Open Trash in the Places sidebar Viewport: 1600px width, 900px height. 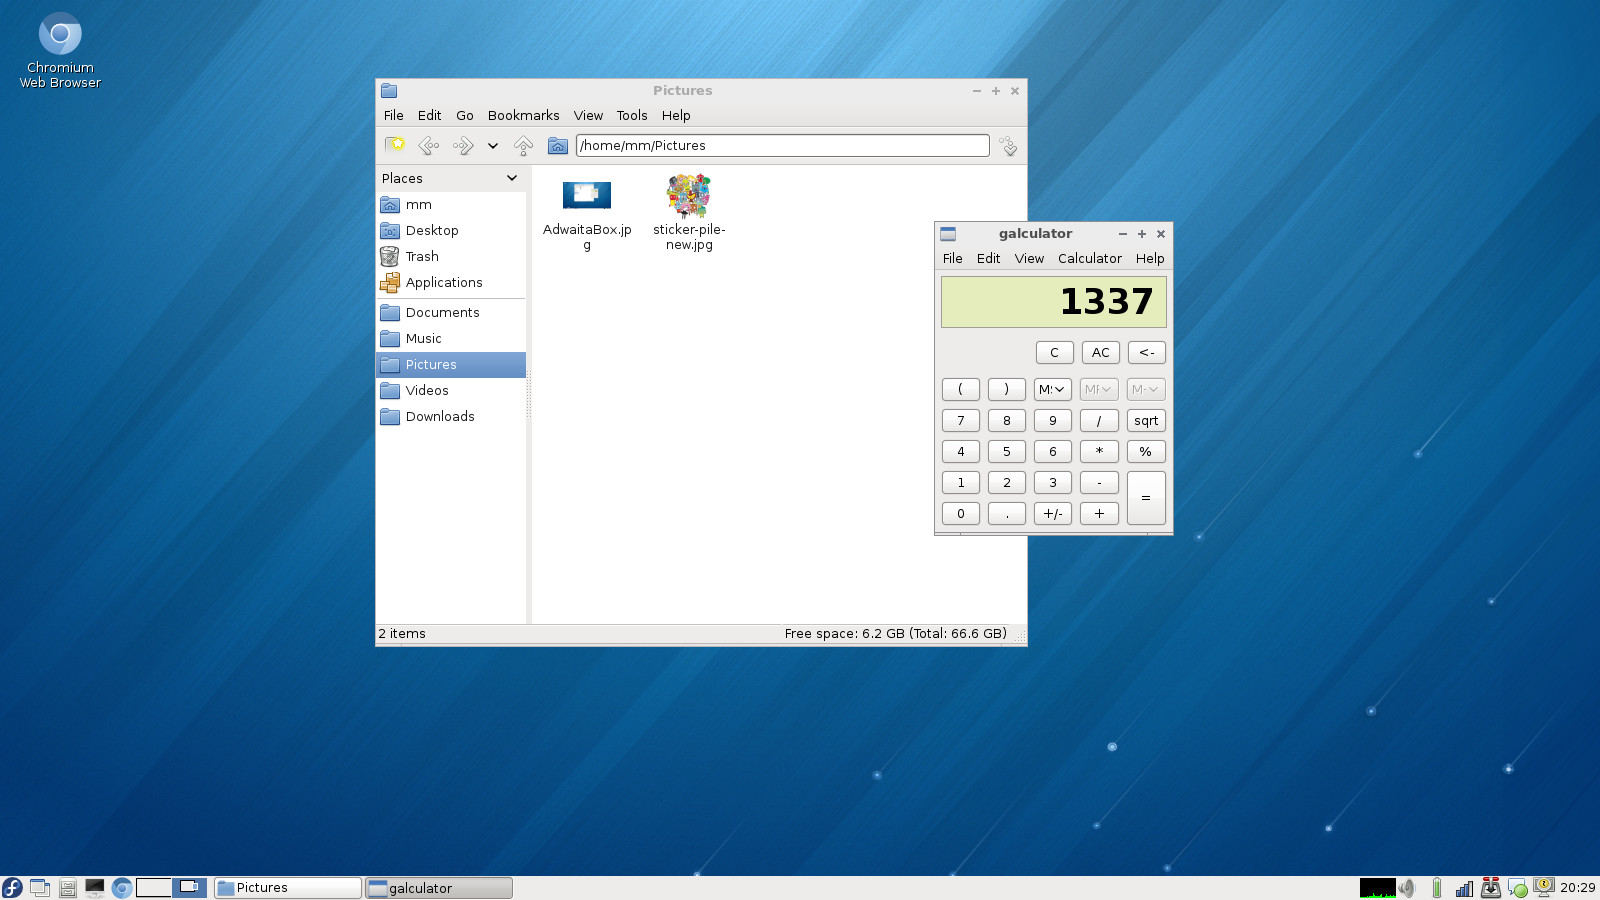pos(452,256)
